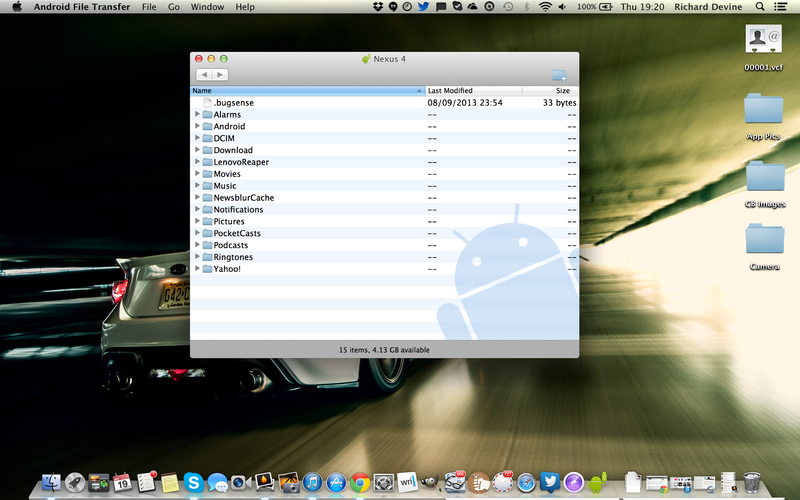This screenshot has width=800, height=500.
Task: Open Skype from the Dock
Action: tap(193, 483)
